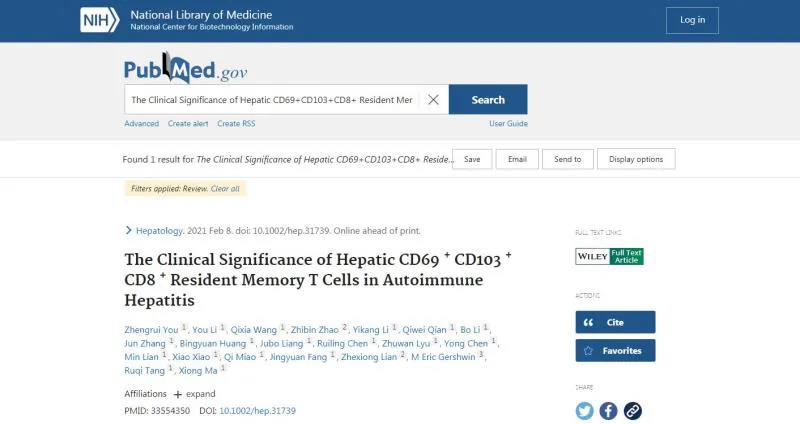The width and height of the screenshot is (800, 424).
Task: Share article on Twitter
Action: 585,411
